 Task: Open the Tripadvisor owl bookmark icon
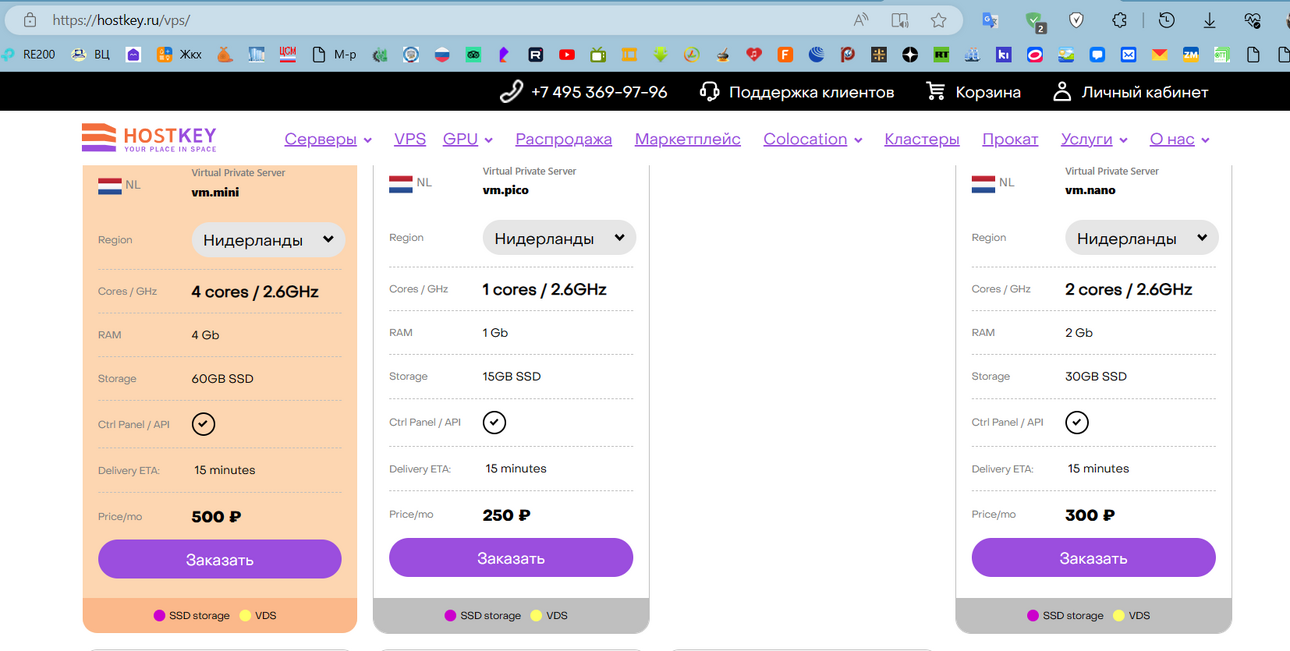coord(473,55)
